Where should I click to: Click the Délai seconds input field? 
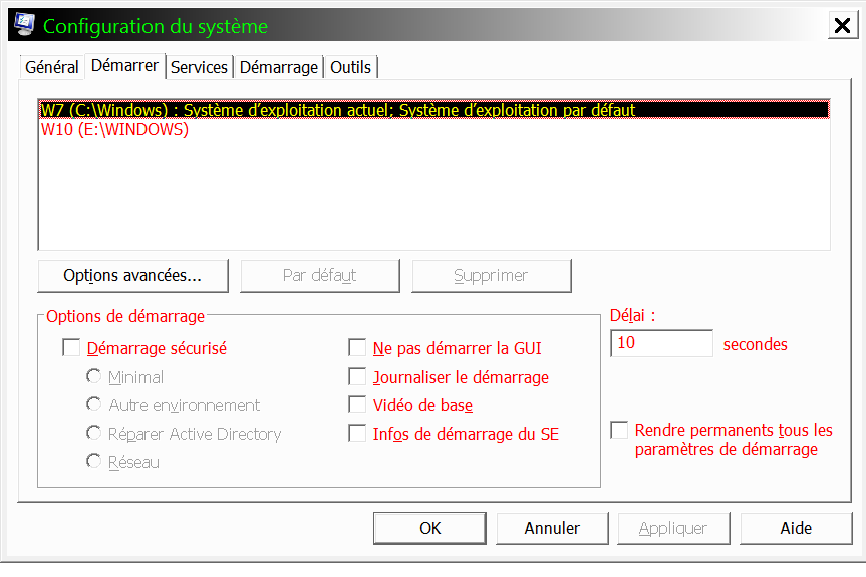click(661, 343)
